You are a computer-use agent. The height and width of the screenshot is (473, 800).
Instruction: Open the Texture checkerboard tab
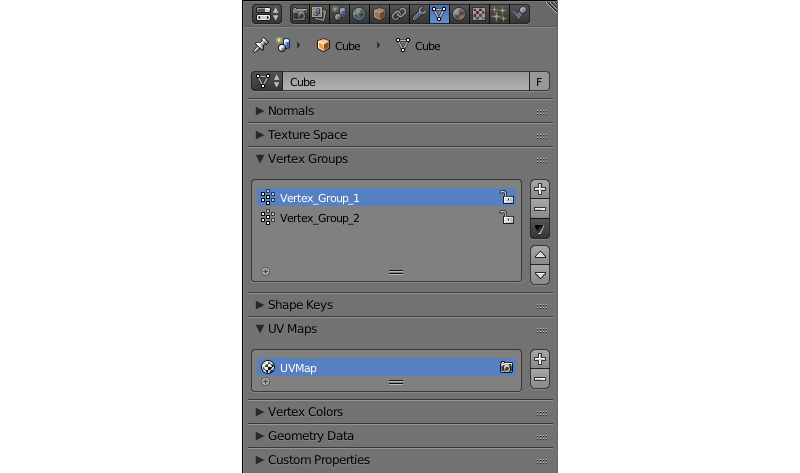click(479, 14)
